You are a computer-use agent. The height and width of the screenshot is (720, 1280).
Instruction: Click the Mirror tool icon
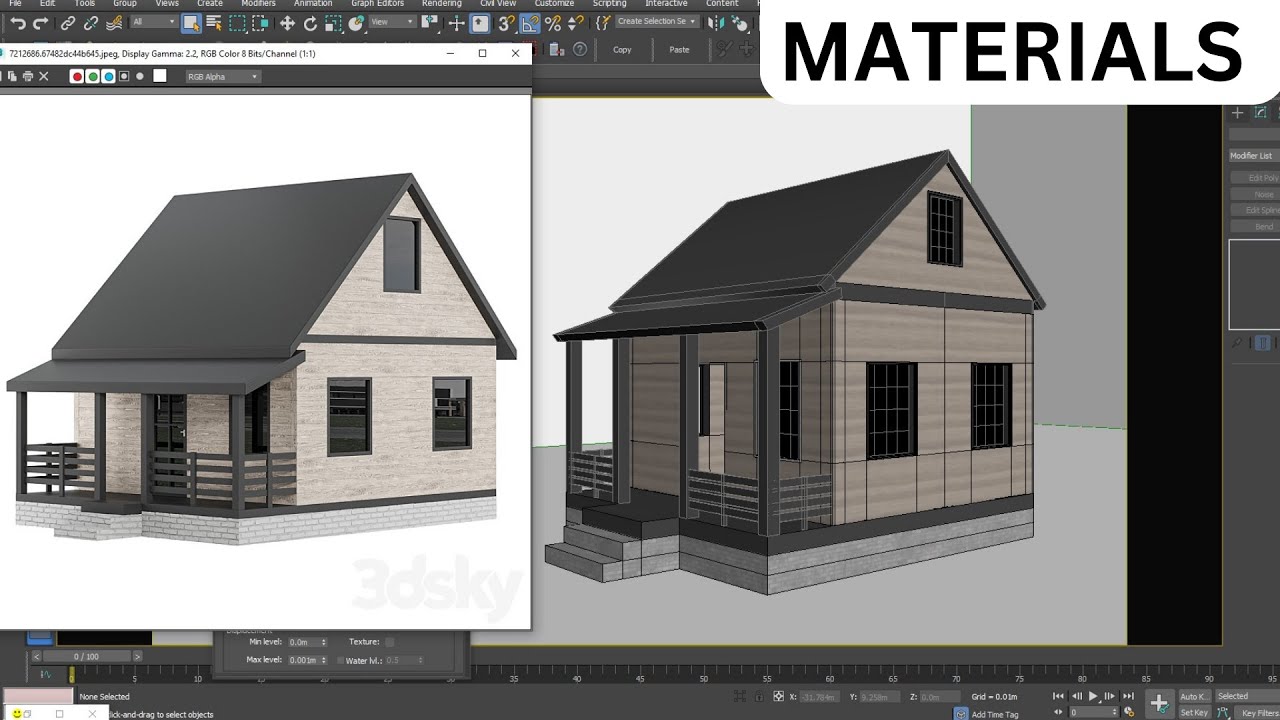point(718,23)
